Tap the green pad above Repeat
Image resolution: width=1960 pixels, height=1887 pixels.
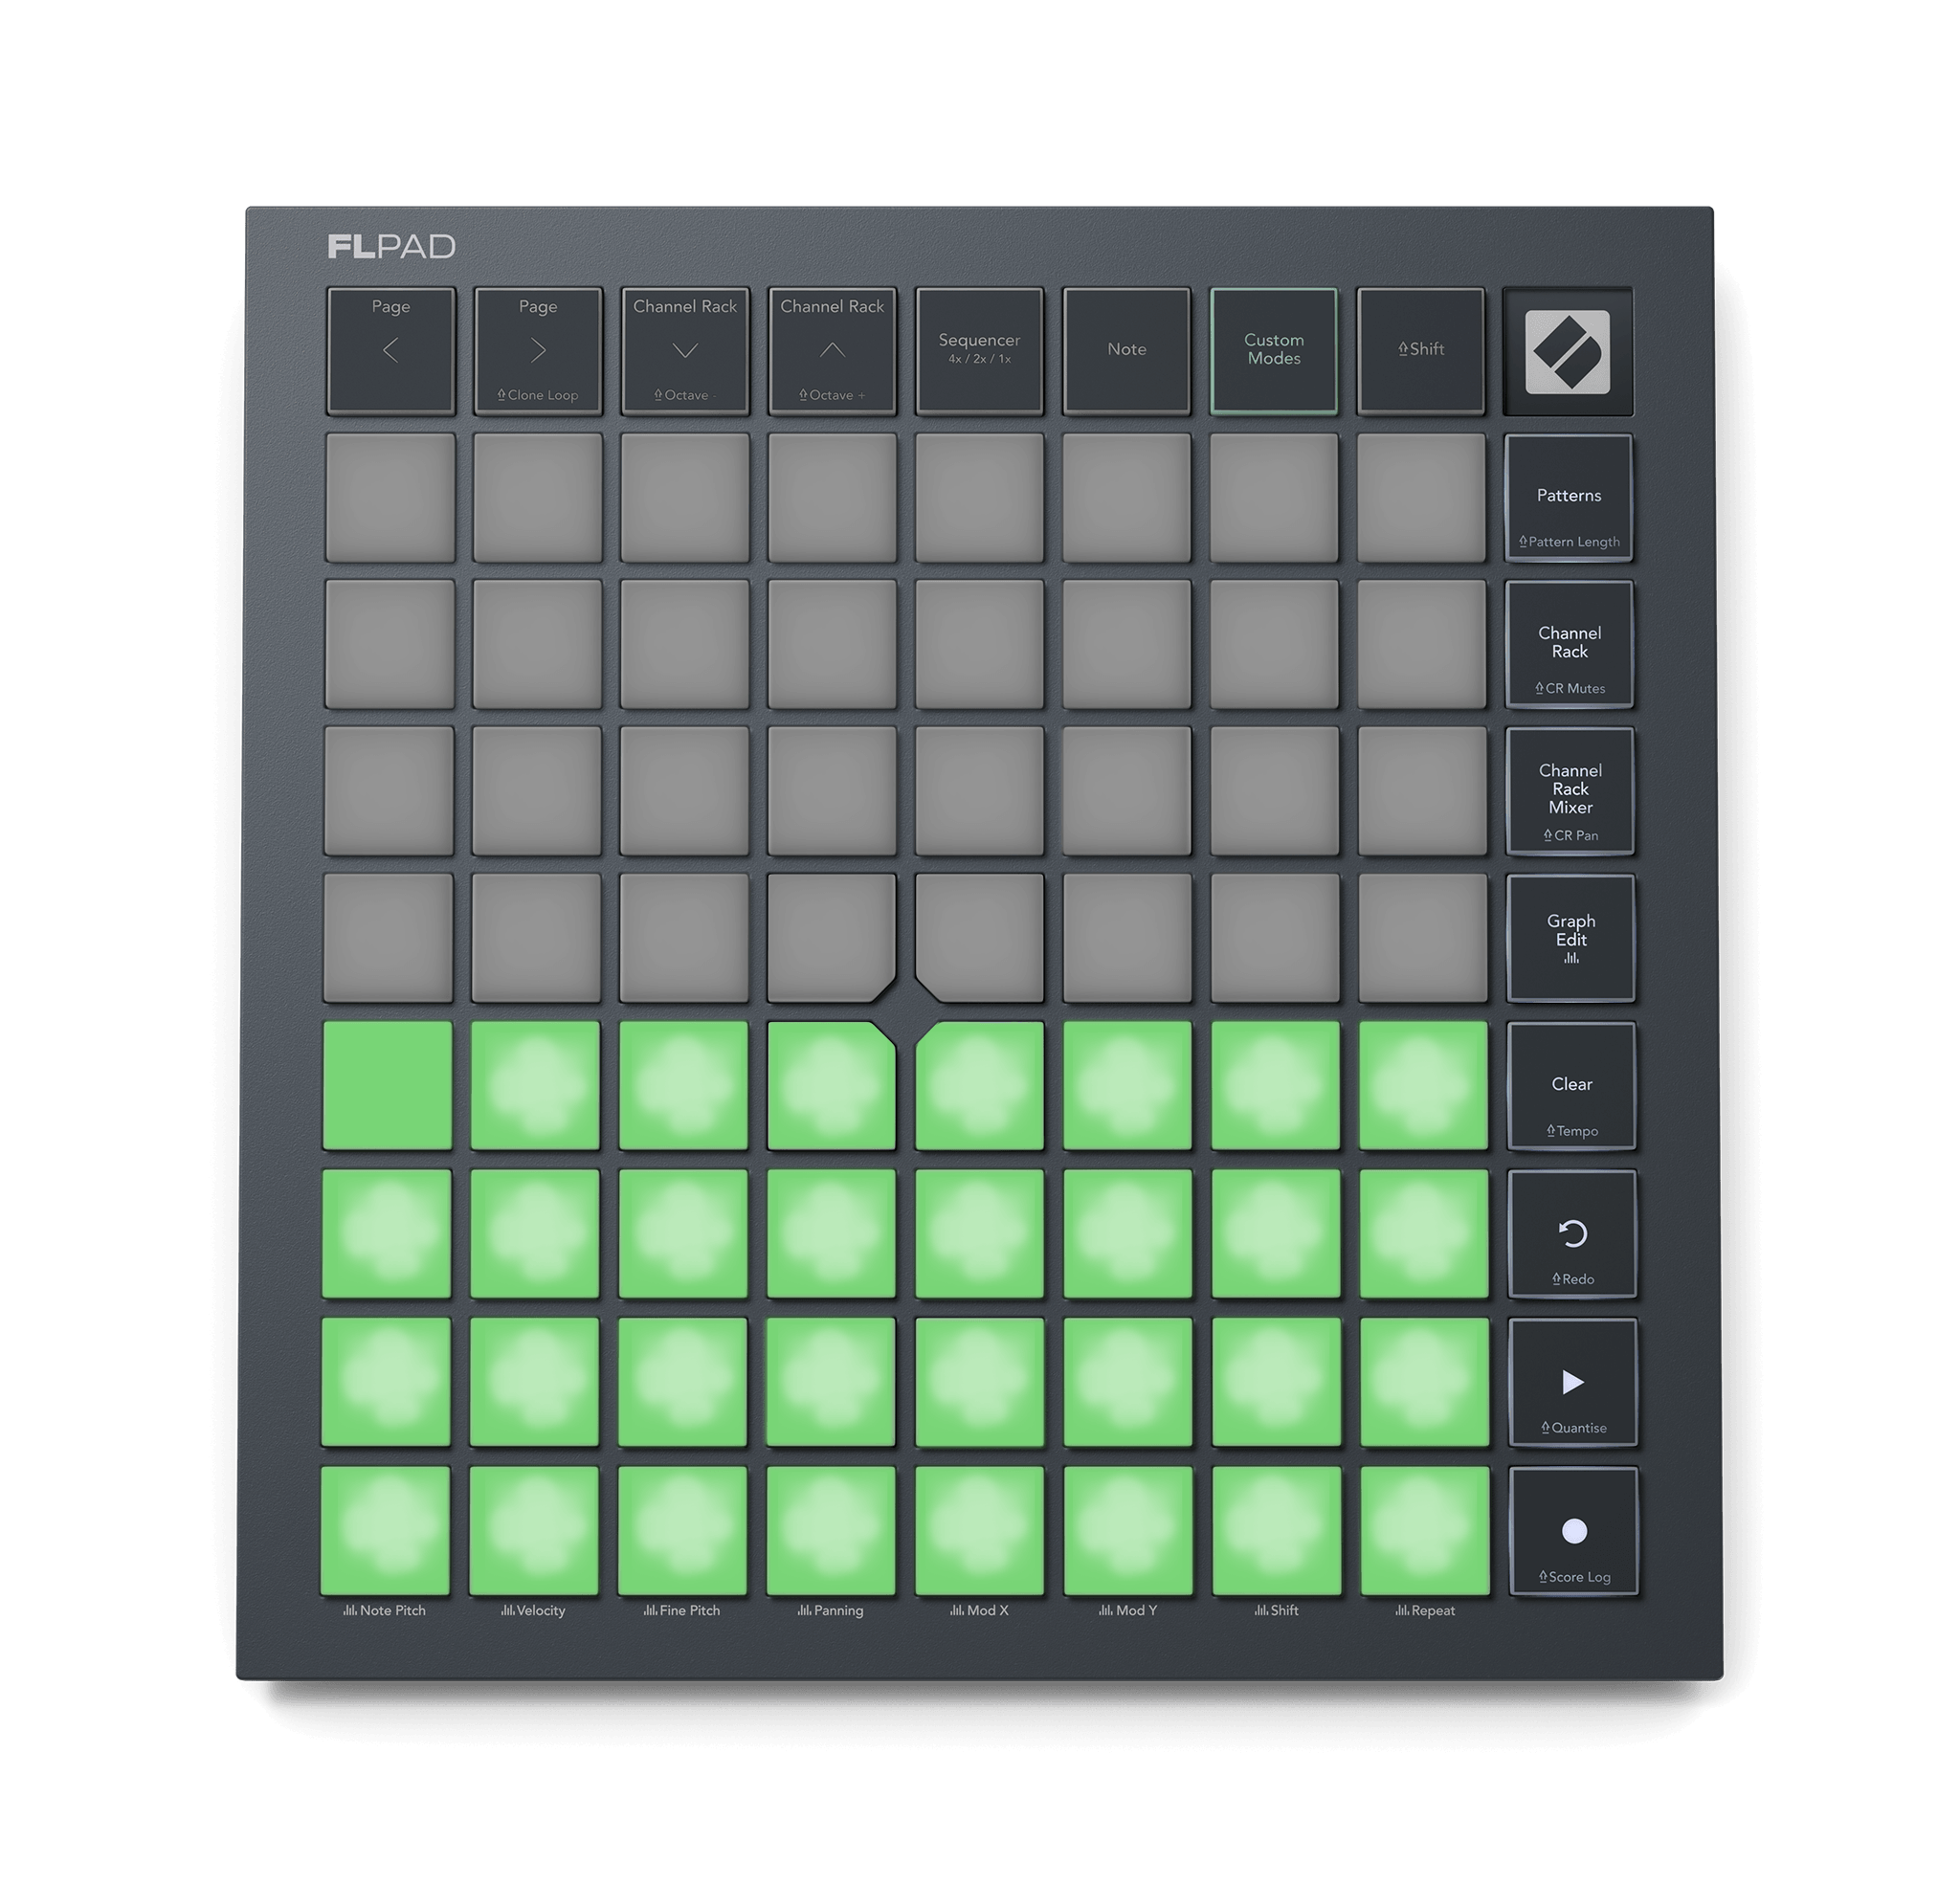[1425, 1530]
